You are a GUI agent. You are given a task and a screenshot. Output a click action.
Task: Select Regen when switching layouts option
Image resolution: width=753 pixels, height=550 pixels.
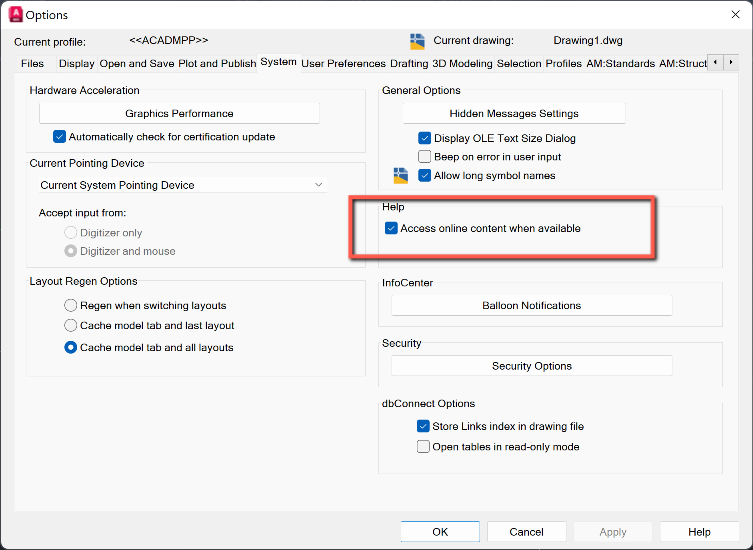tap(71, 305)
